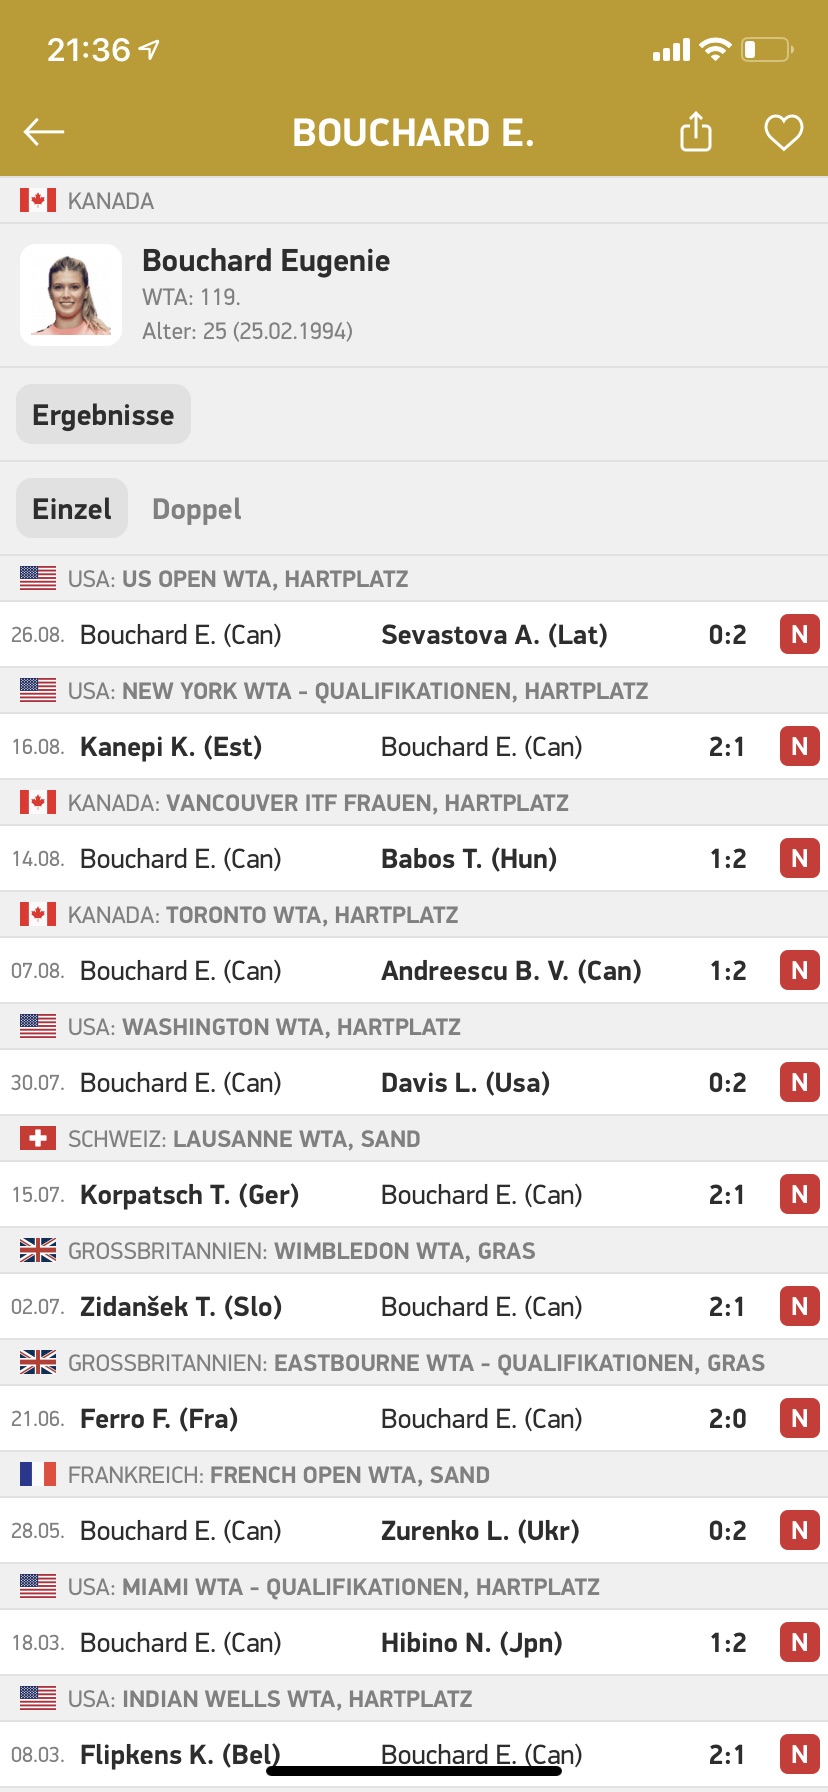
Task: Tap the N badge on Davis match
Action: tap(799, 1083)
